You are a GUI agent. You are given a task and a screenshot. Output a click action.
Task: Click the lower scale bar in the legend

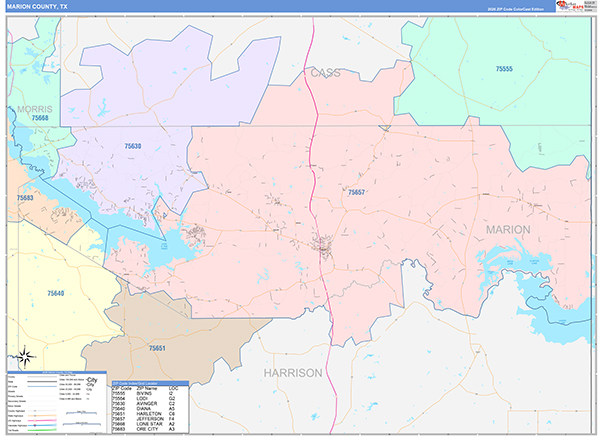[x=82, y=424]
